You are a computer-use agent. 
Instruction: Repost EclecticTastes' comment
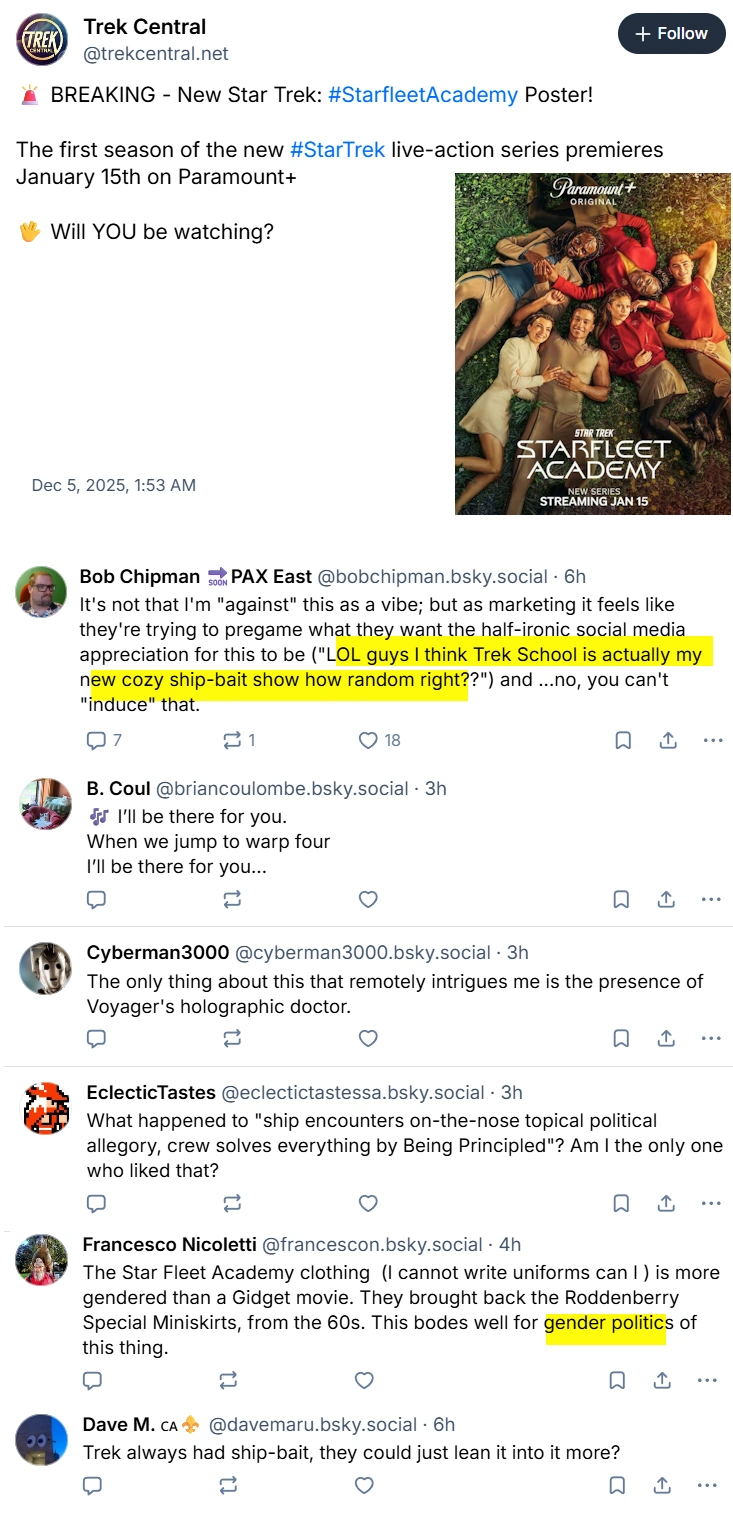(x=232, y=1203)
